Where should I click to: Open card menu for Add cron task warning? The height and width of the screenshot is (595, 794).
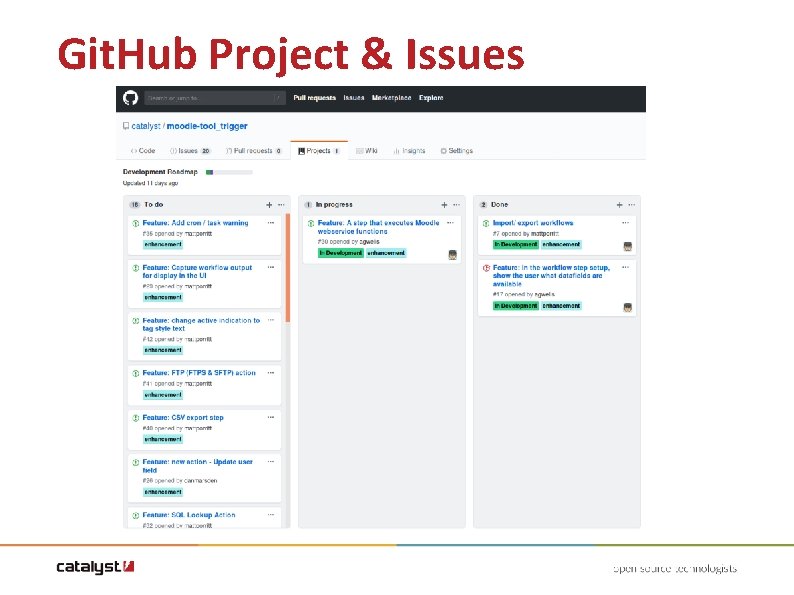[271, 223]
